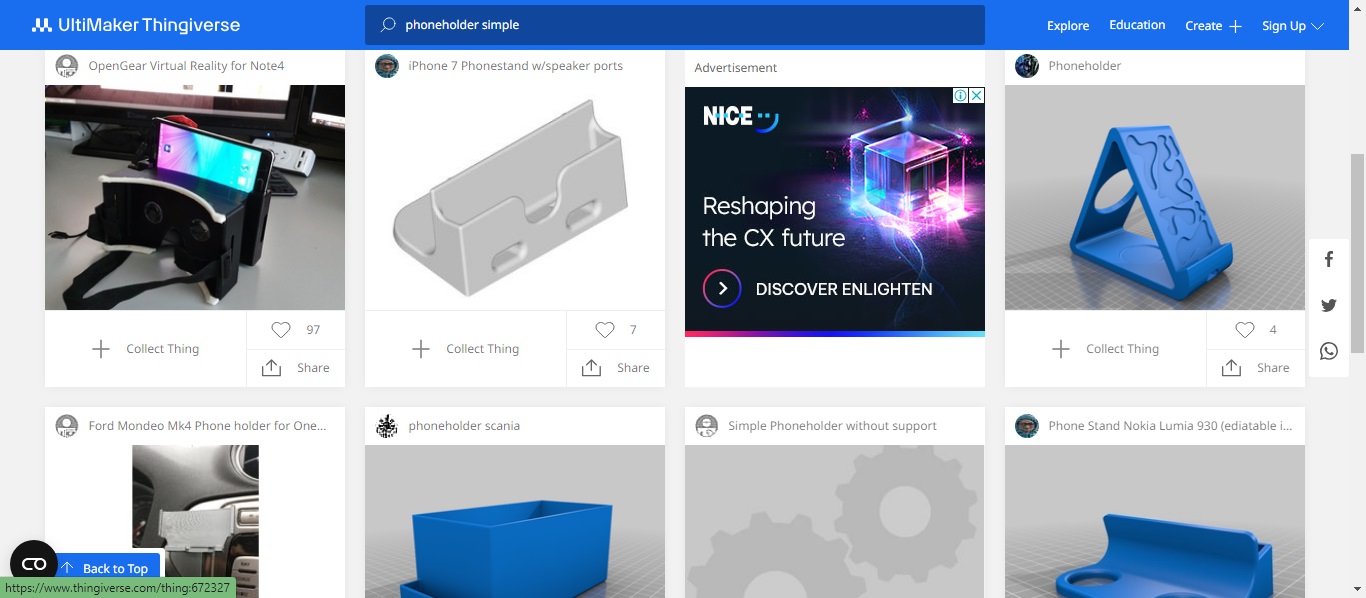This screenshot has width=1366, height=598.
Task: Open the Education menu item
Action: point(1137,25)
